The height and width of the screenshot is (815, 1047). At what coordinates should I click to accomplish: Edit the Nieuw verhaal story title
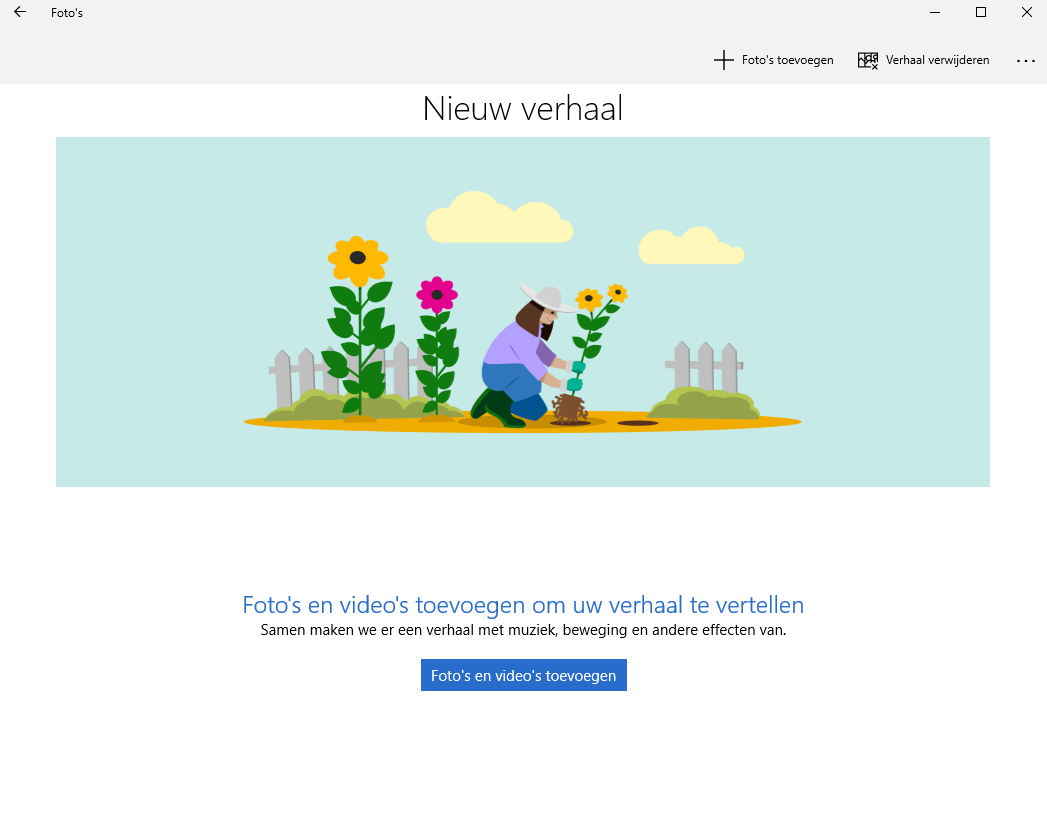[x=523, y=109]
